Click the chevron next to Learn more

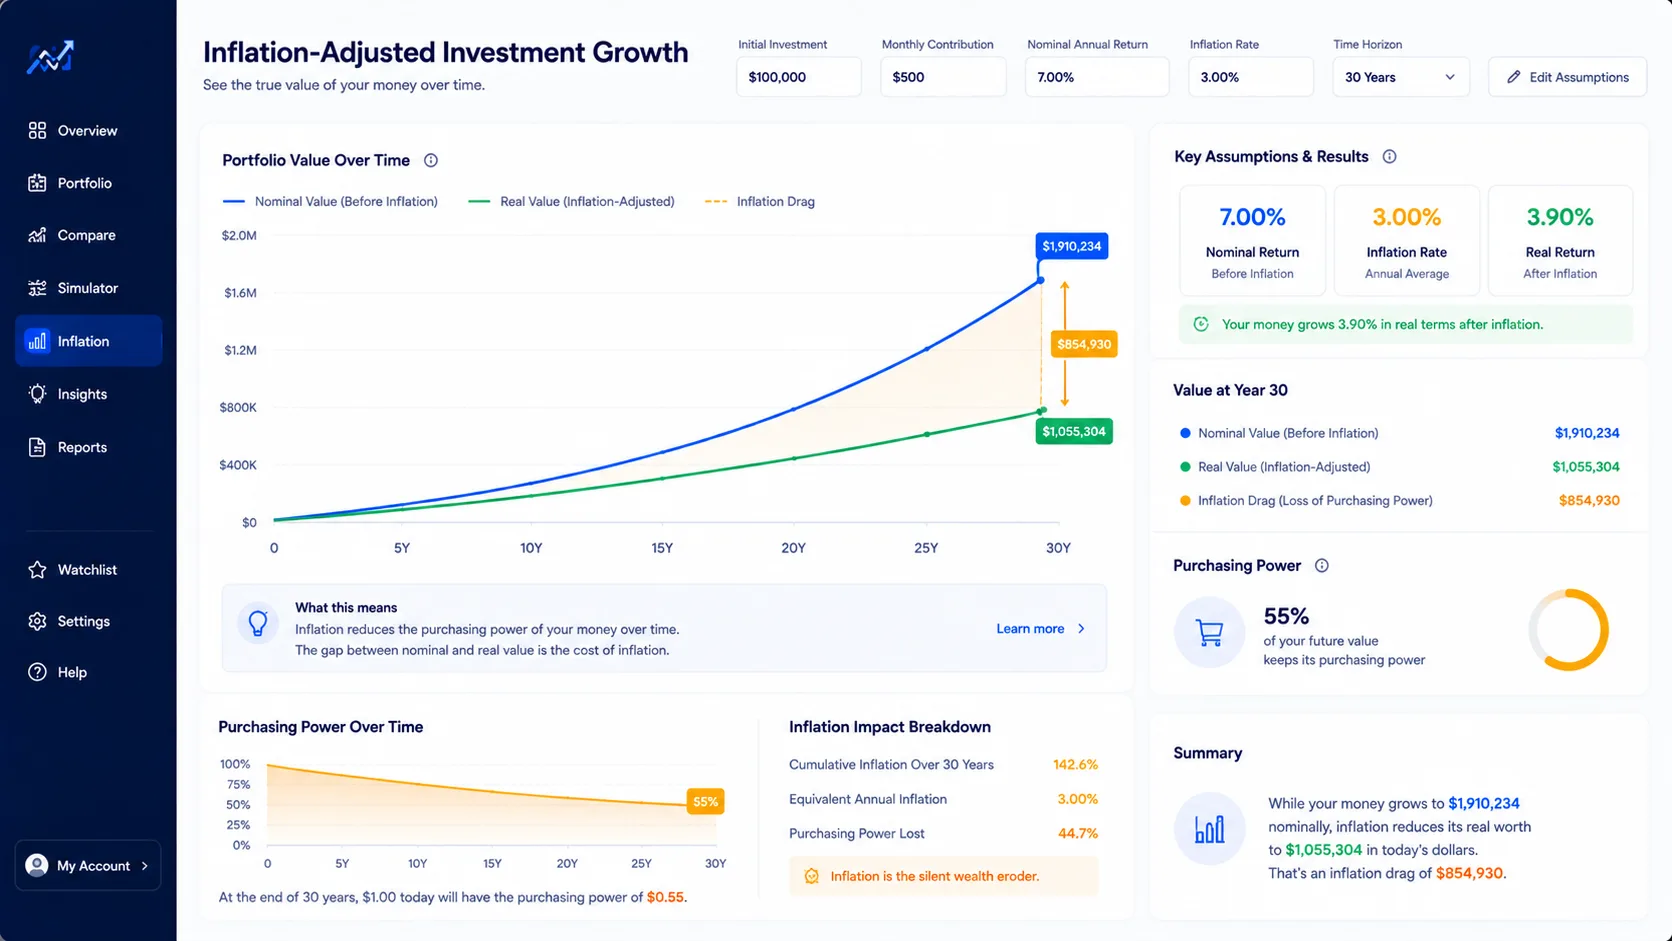1081,629
